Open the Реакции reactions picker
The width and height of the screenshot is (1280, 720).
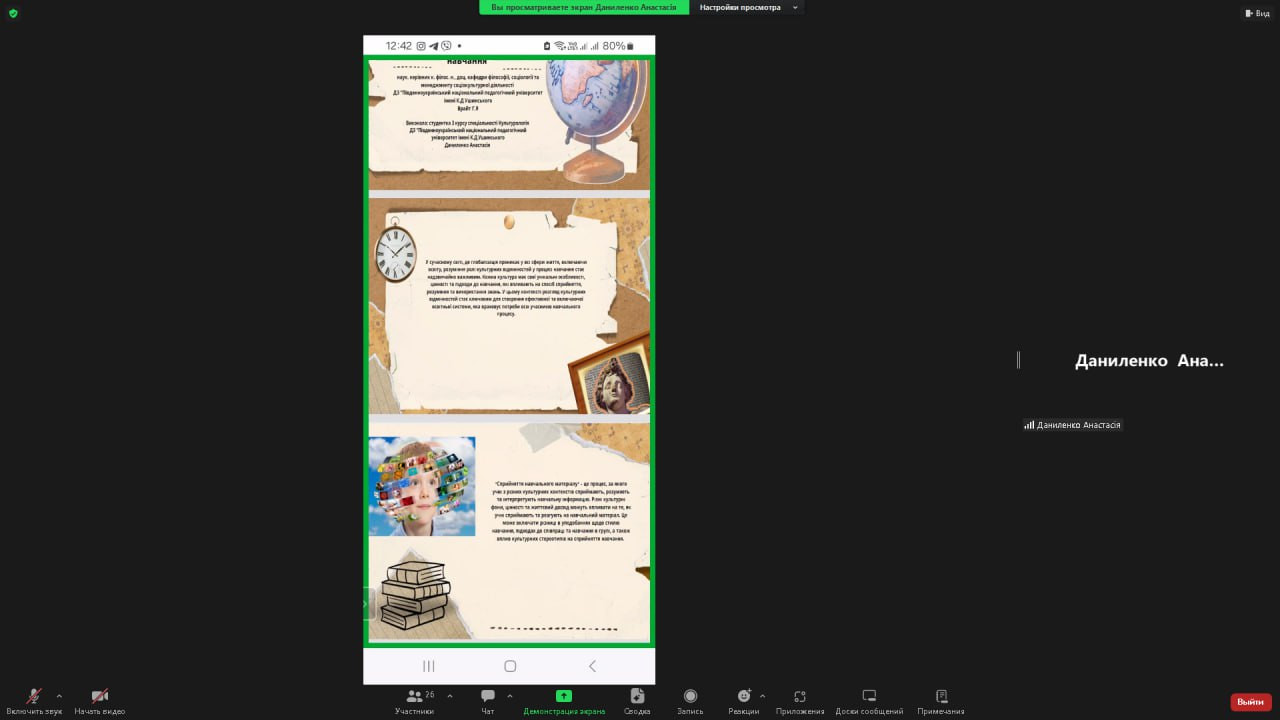pyautogui.click(x=743, y=701)
